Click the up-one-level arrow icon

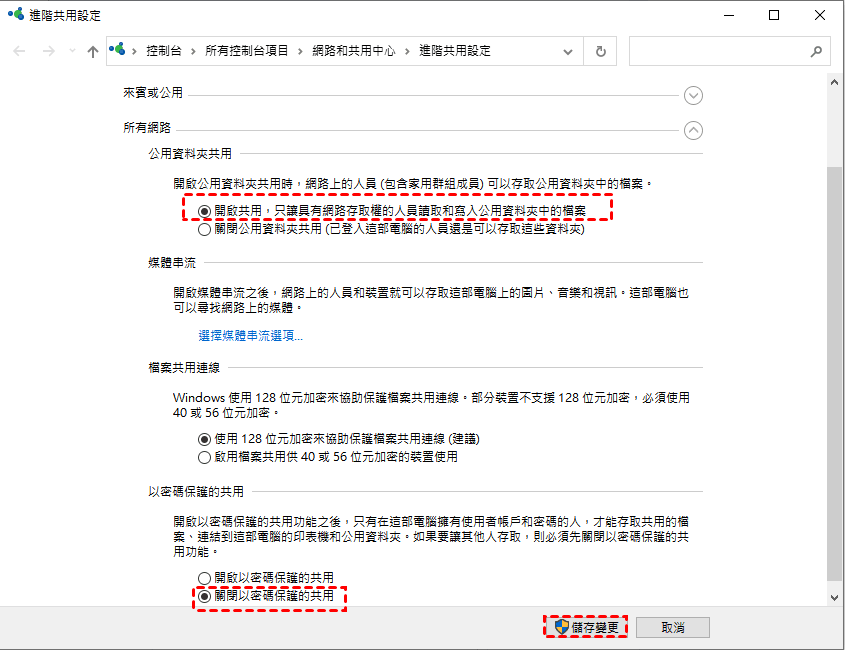(93, 51)
